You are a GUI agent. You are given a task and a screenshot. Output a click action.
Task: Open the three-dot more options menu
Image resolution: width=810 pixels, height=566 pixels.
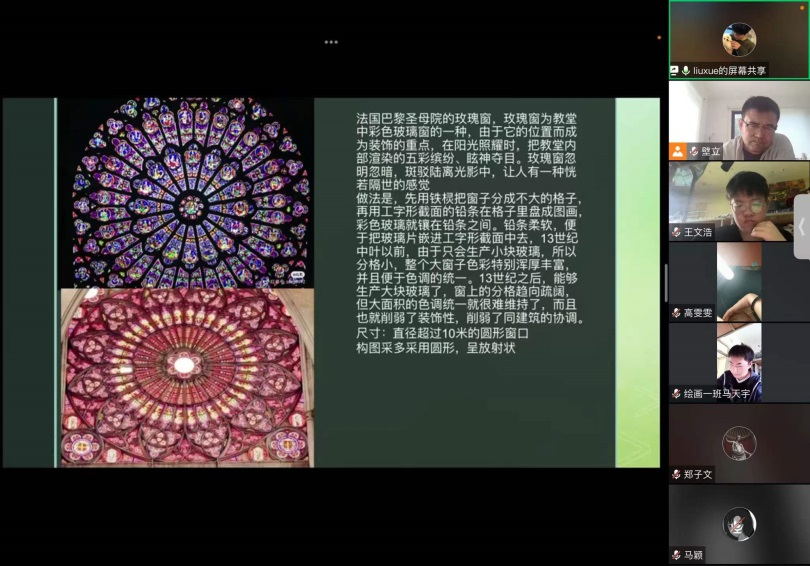331,42
